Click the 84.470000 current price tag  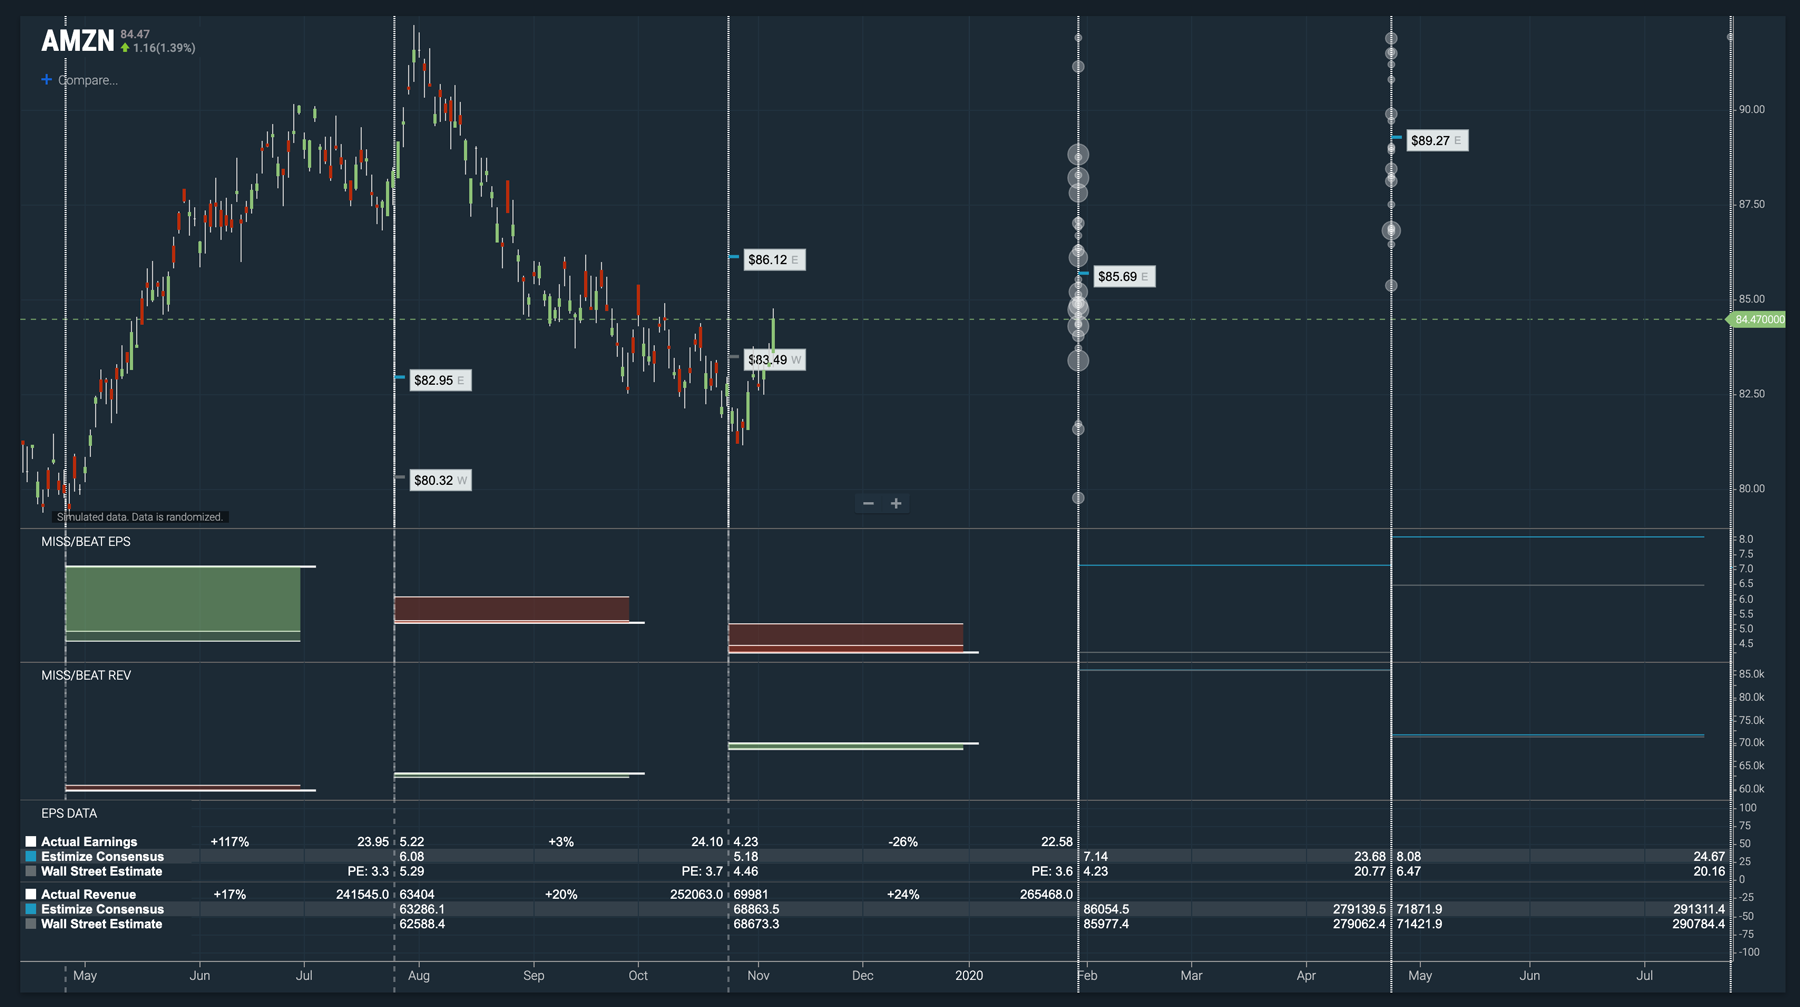1757,319
